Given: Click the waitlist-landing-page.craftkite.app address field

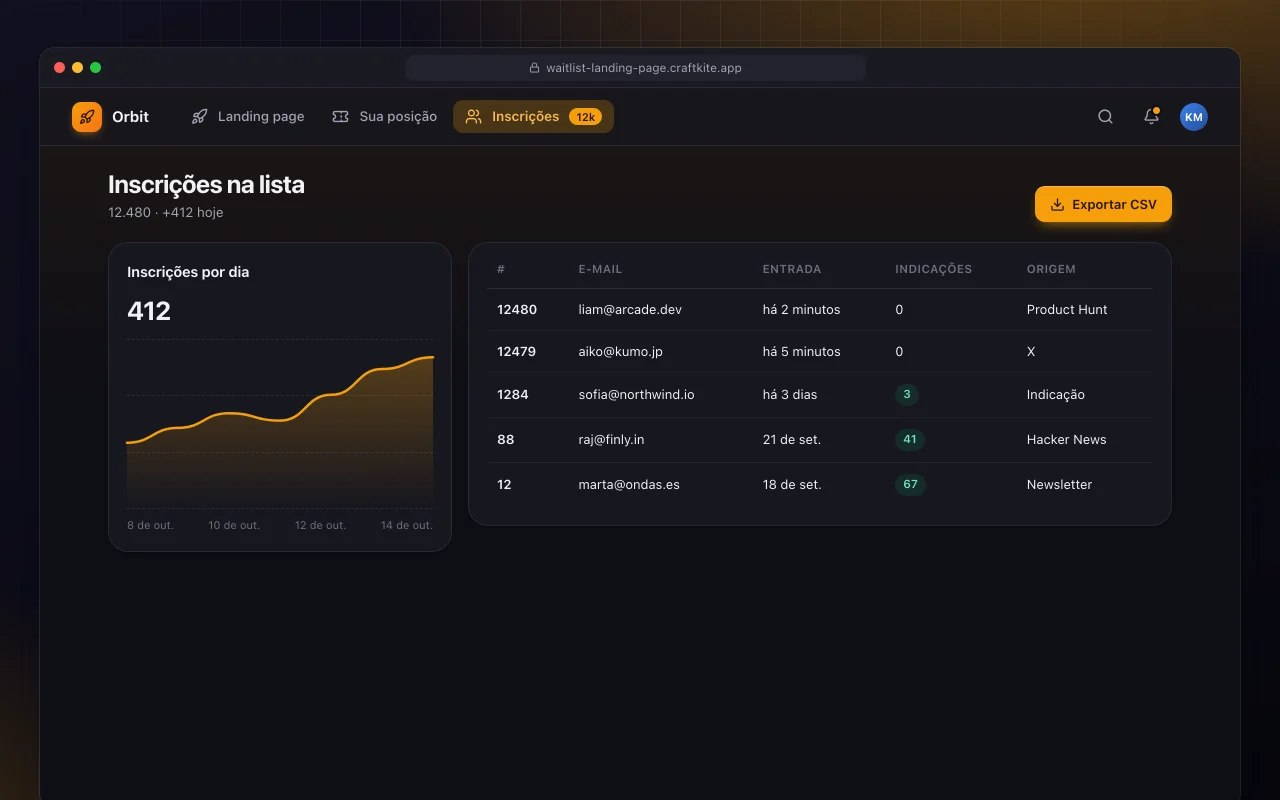Looking at the screenshot, I should 636,68.
